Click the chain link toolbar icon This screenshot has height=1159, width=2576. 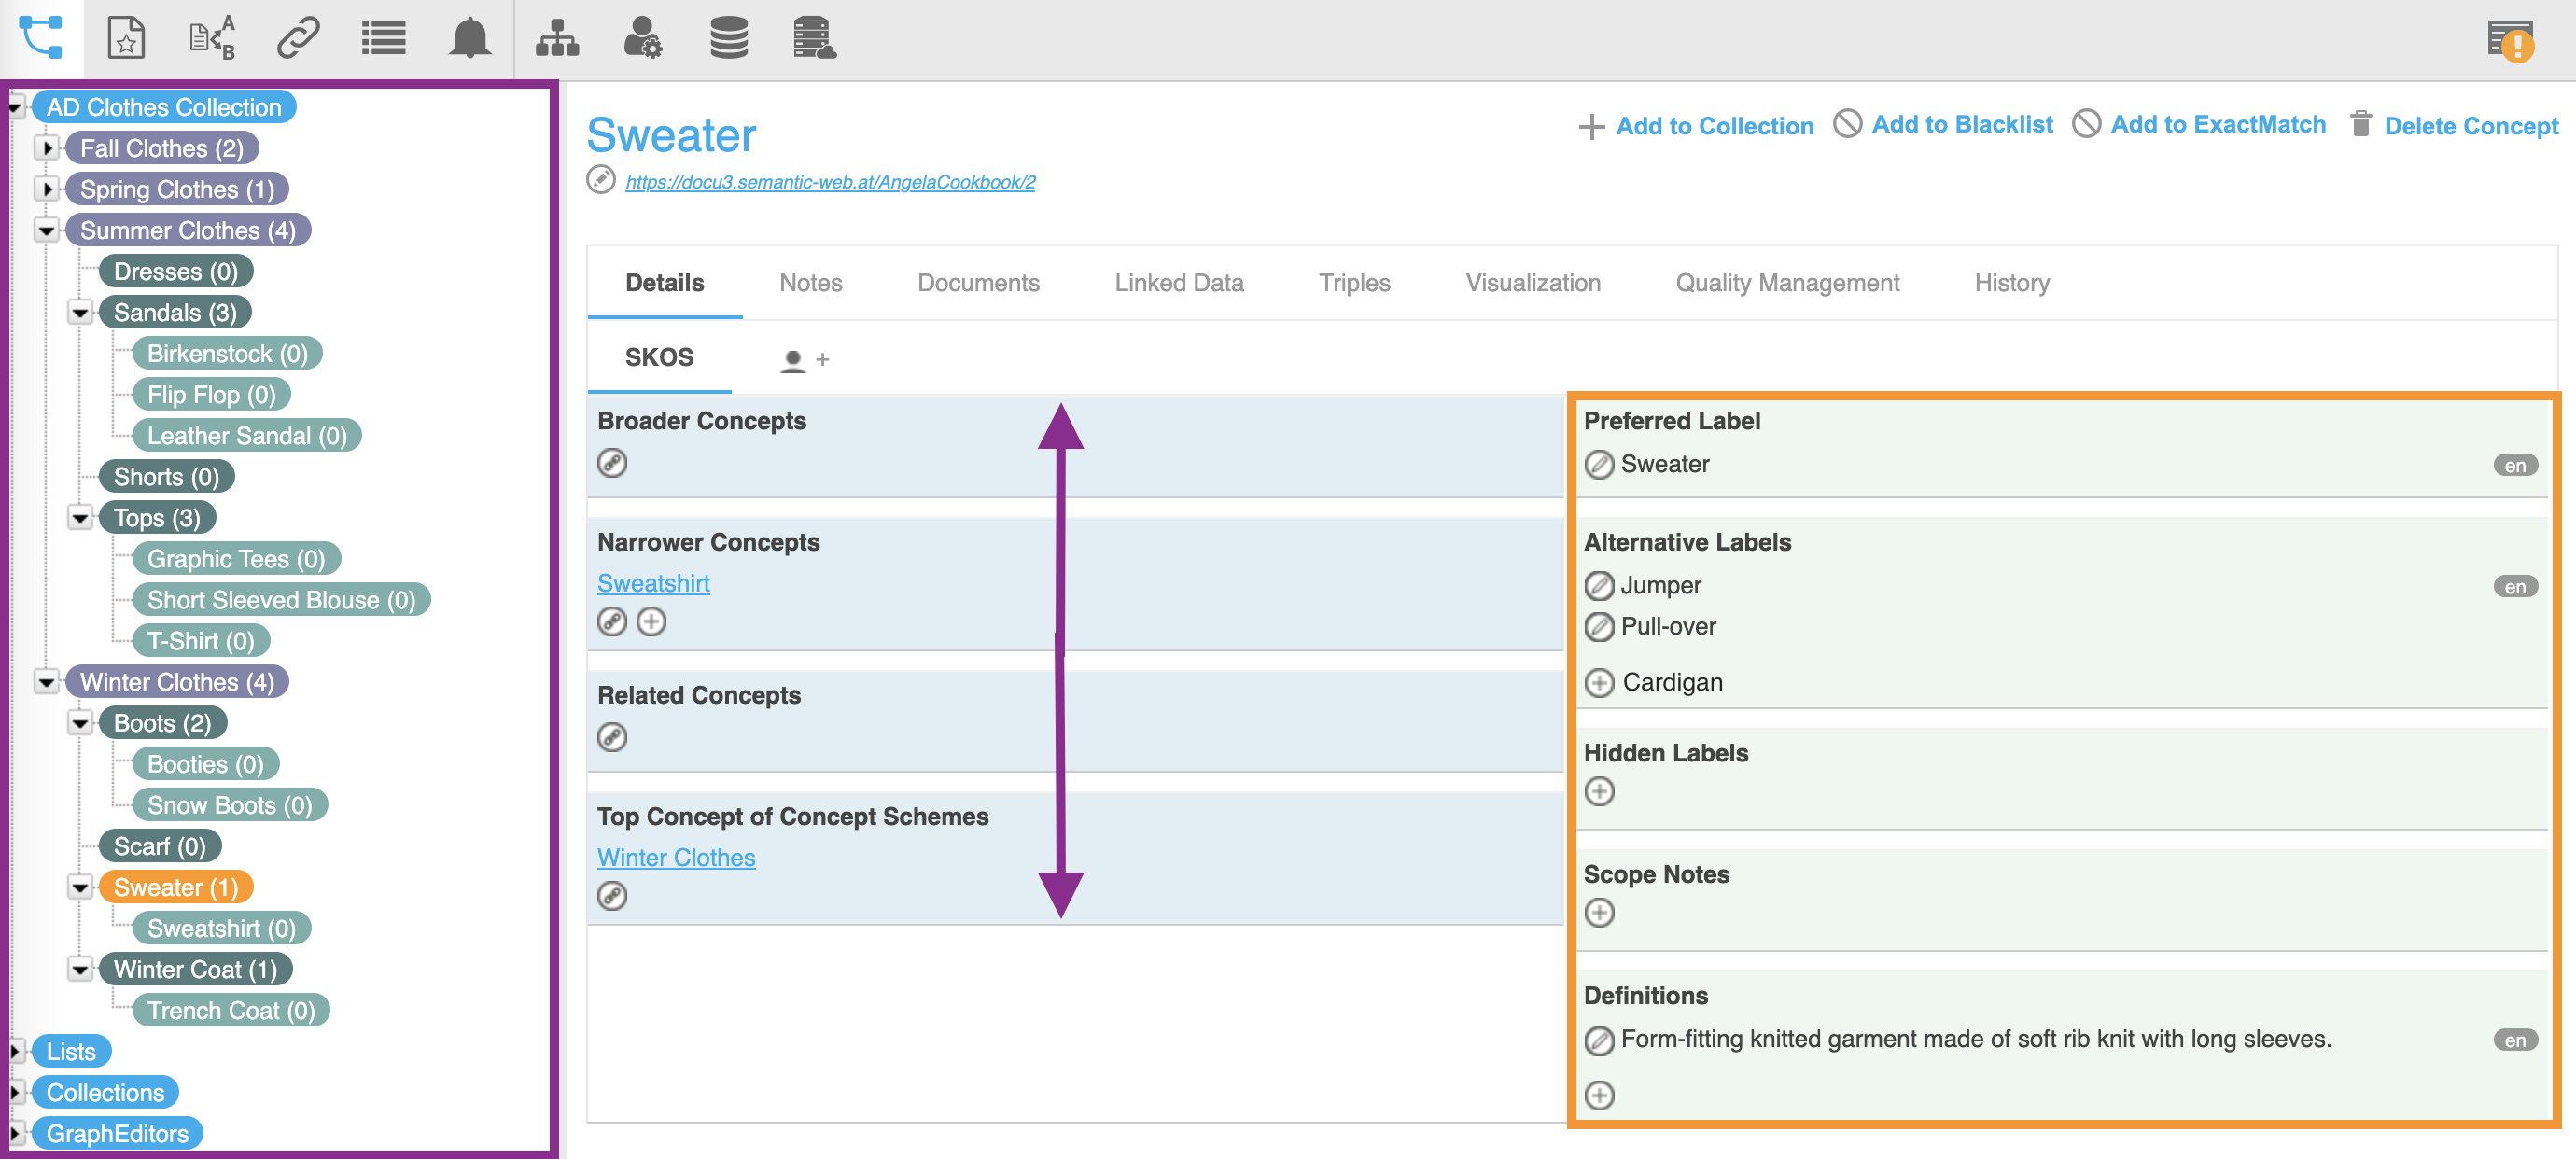[298, 38]
